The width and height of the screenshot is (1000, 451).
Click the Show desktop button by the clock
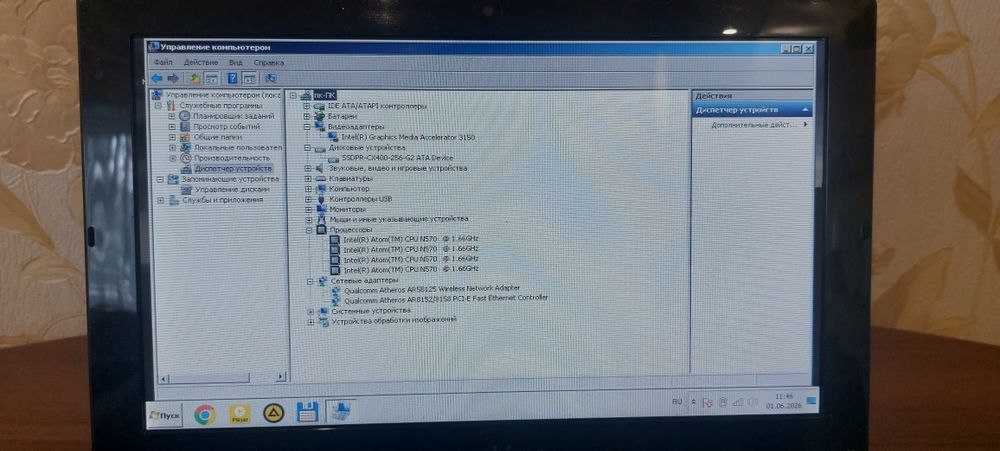(x=811, y=400)
